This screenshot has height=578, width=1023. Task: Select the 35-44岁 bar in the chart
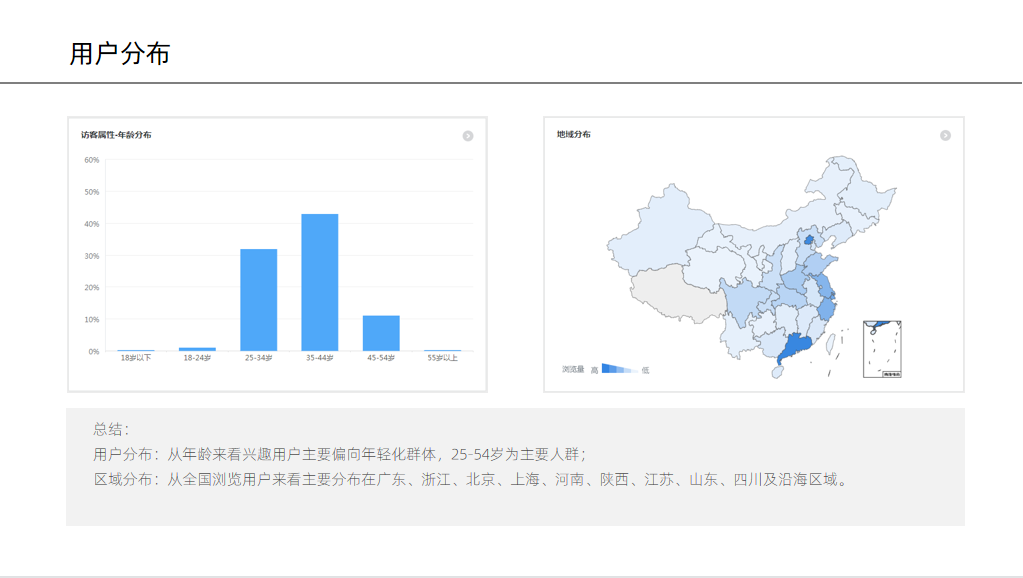[320, 282]
